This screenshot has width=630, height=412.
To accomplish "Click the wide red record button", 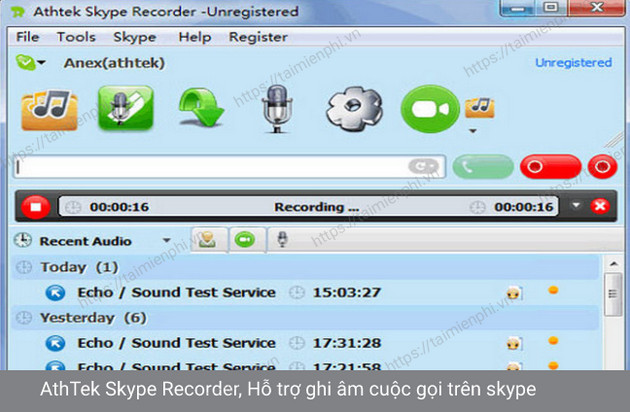I will [x=550, y=166].
